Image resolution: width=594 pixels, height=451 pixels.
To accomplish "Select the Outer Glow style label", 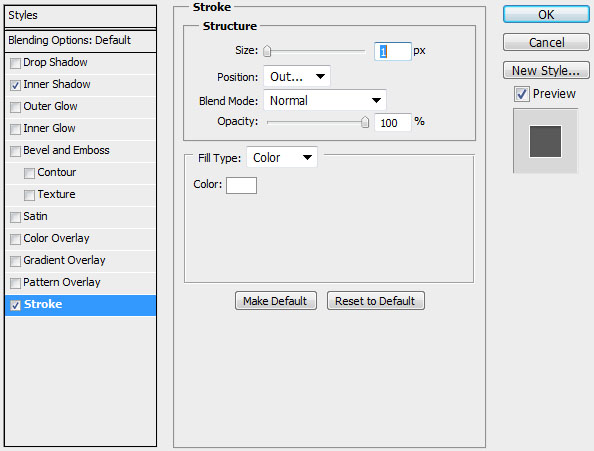I will coord(50,106).
